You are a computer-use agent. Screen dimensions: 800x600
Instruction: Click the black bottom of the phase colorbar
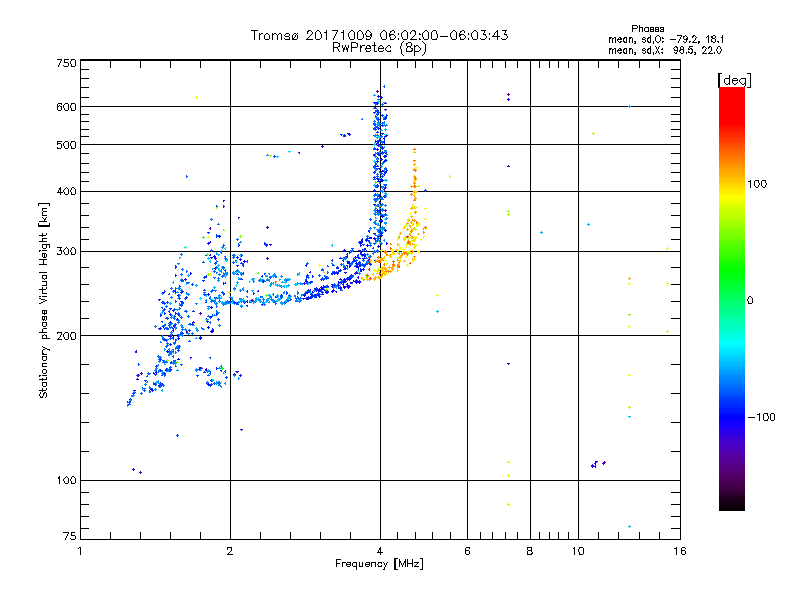[732, 503]
